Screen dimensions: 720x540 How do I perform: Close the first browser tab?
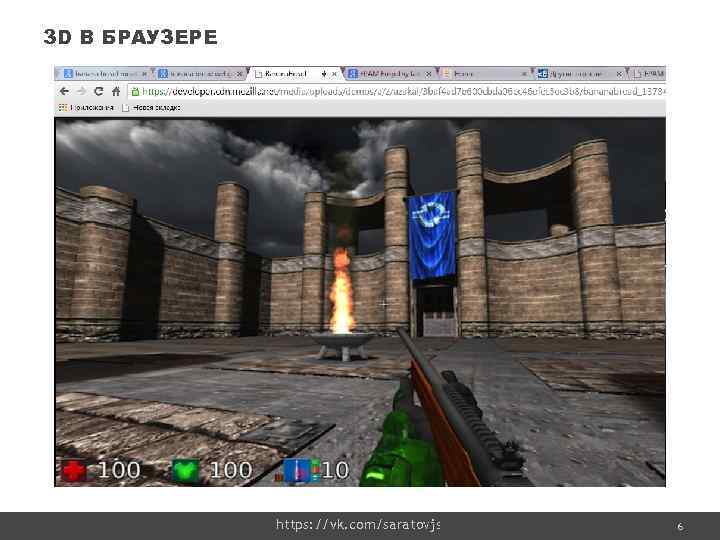144,74
